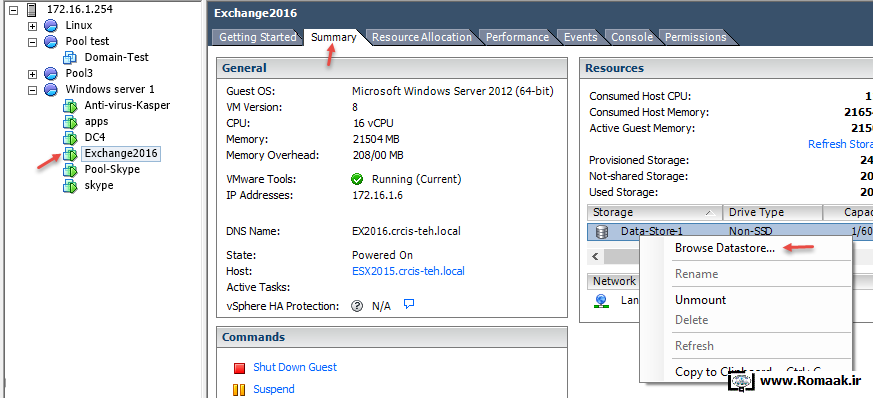Expand the Linux pool node

(33, 26)
